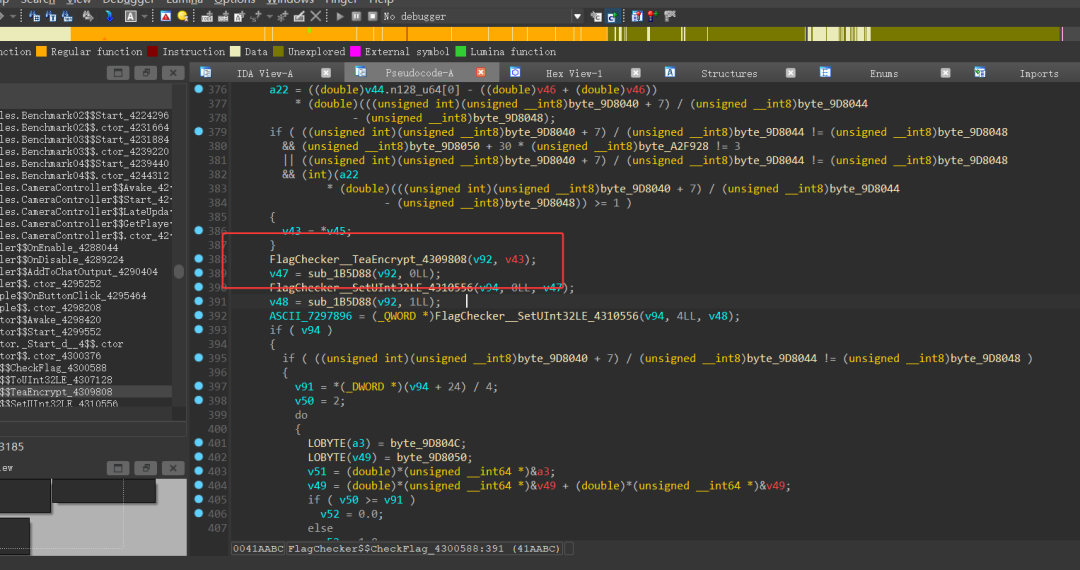Screen dimensions: 1080x570
Task: Toggle breakpoint dot on line 379
Action: tap(198, 131)
